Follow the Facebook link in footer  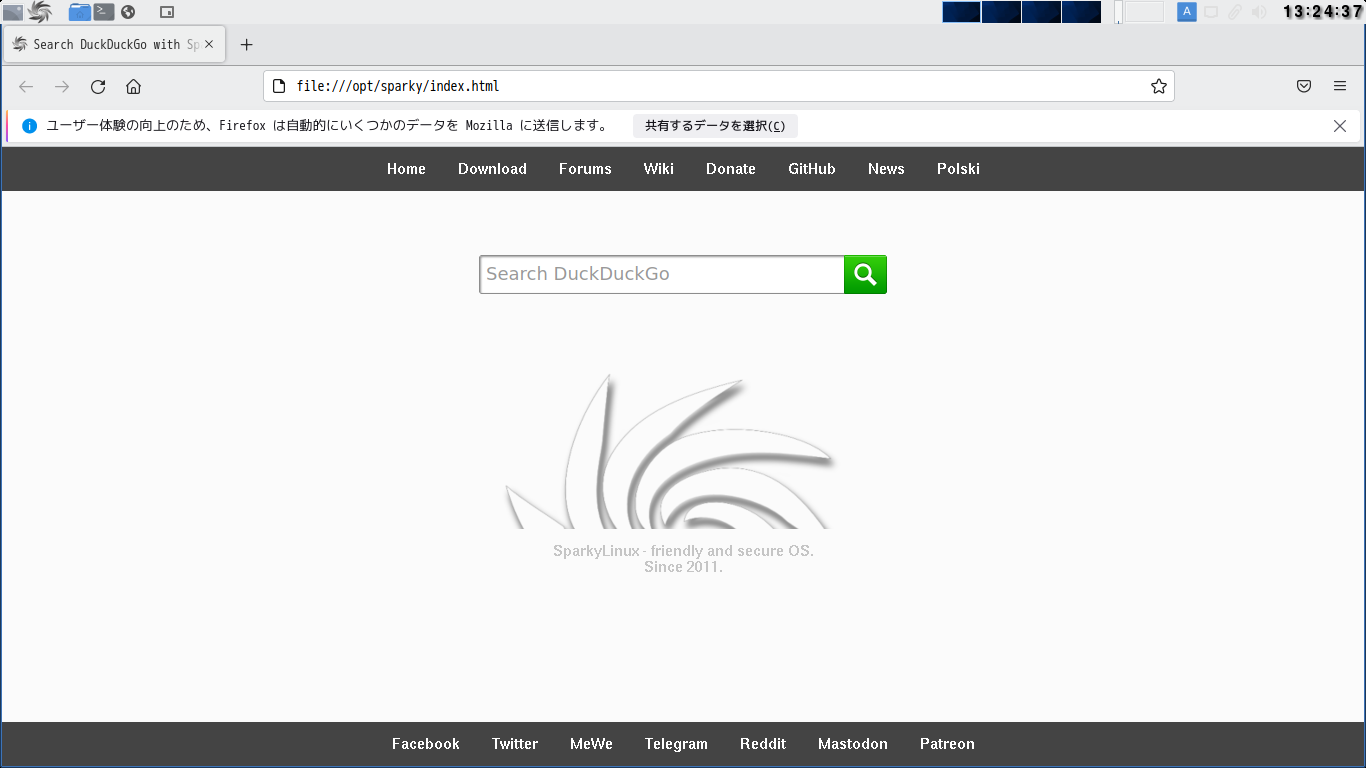pos(426,744)
